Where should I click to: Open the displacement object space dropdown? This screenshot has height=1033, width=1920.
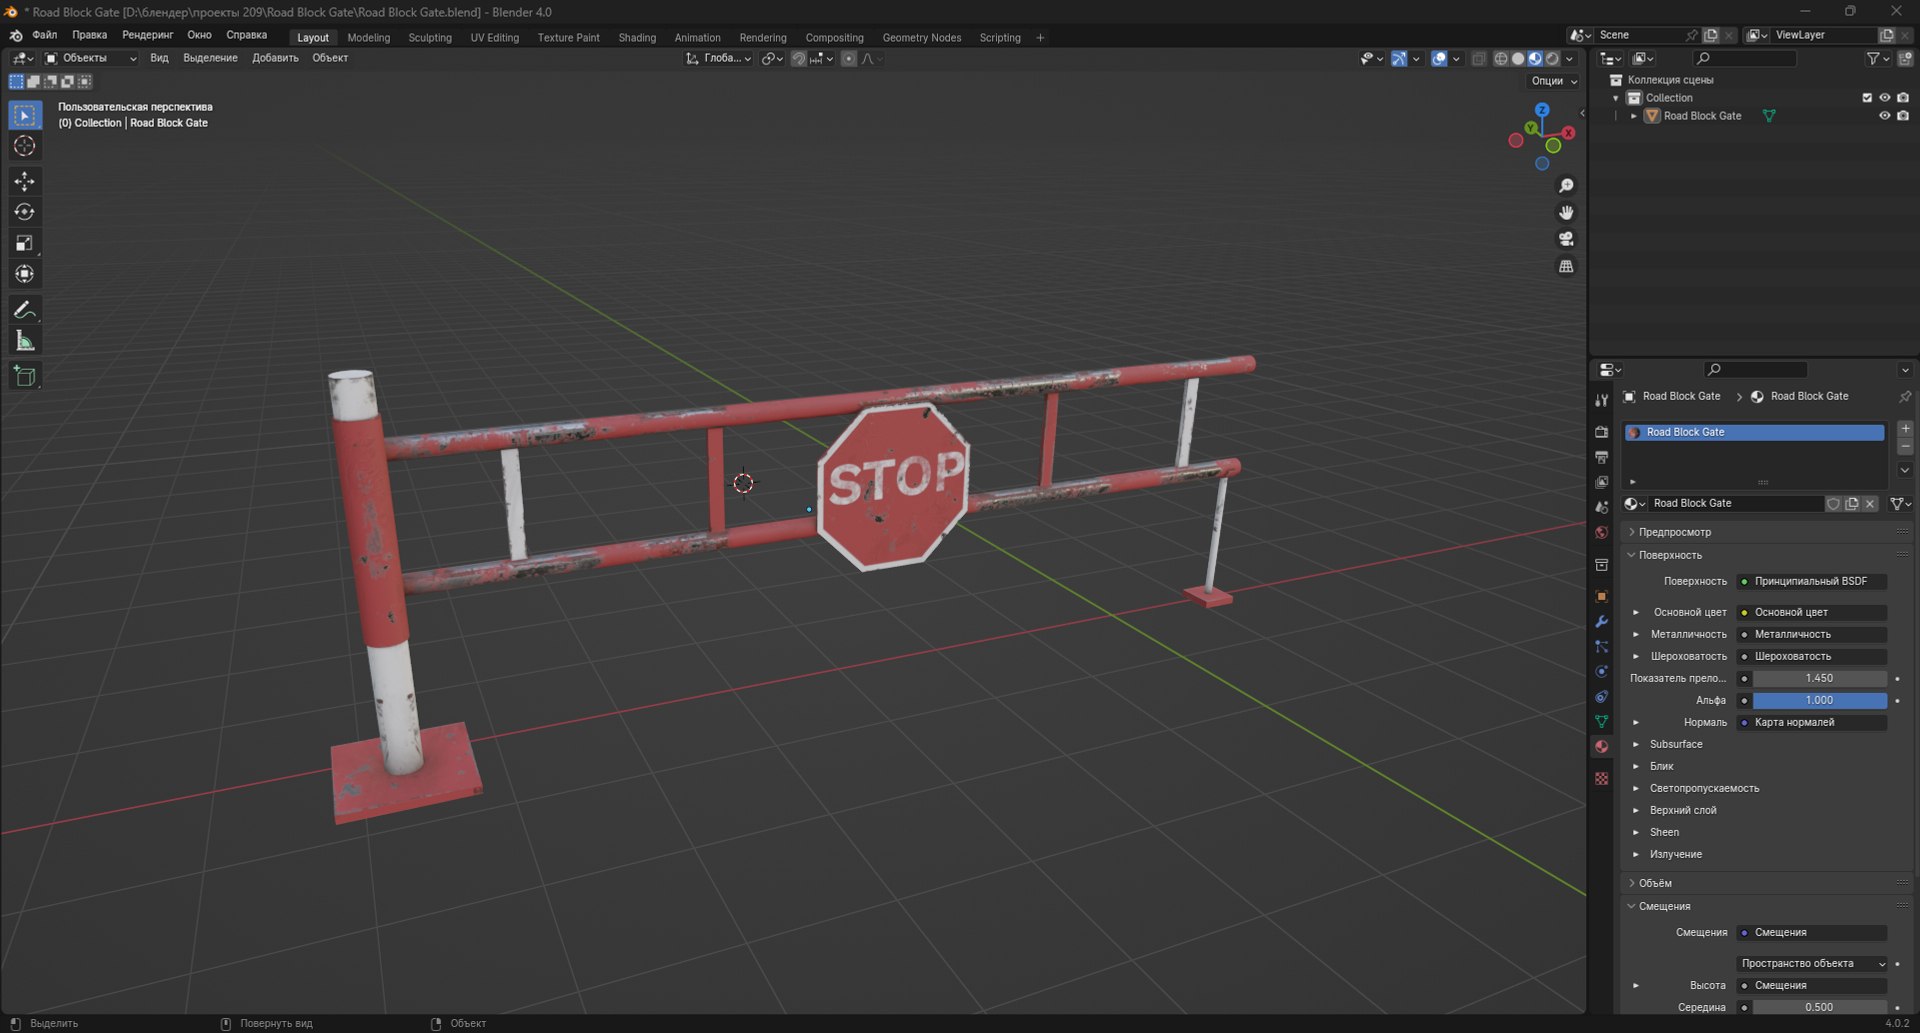[x=1812, y=963]
